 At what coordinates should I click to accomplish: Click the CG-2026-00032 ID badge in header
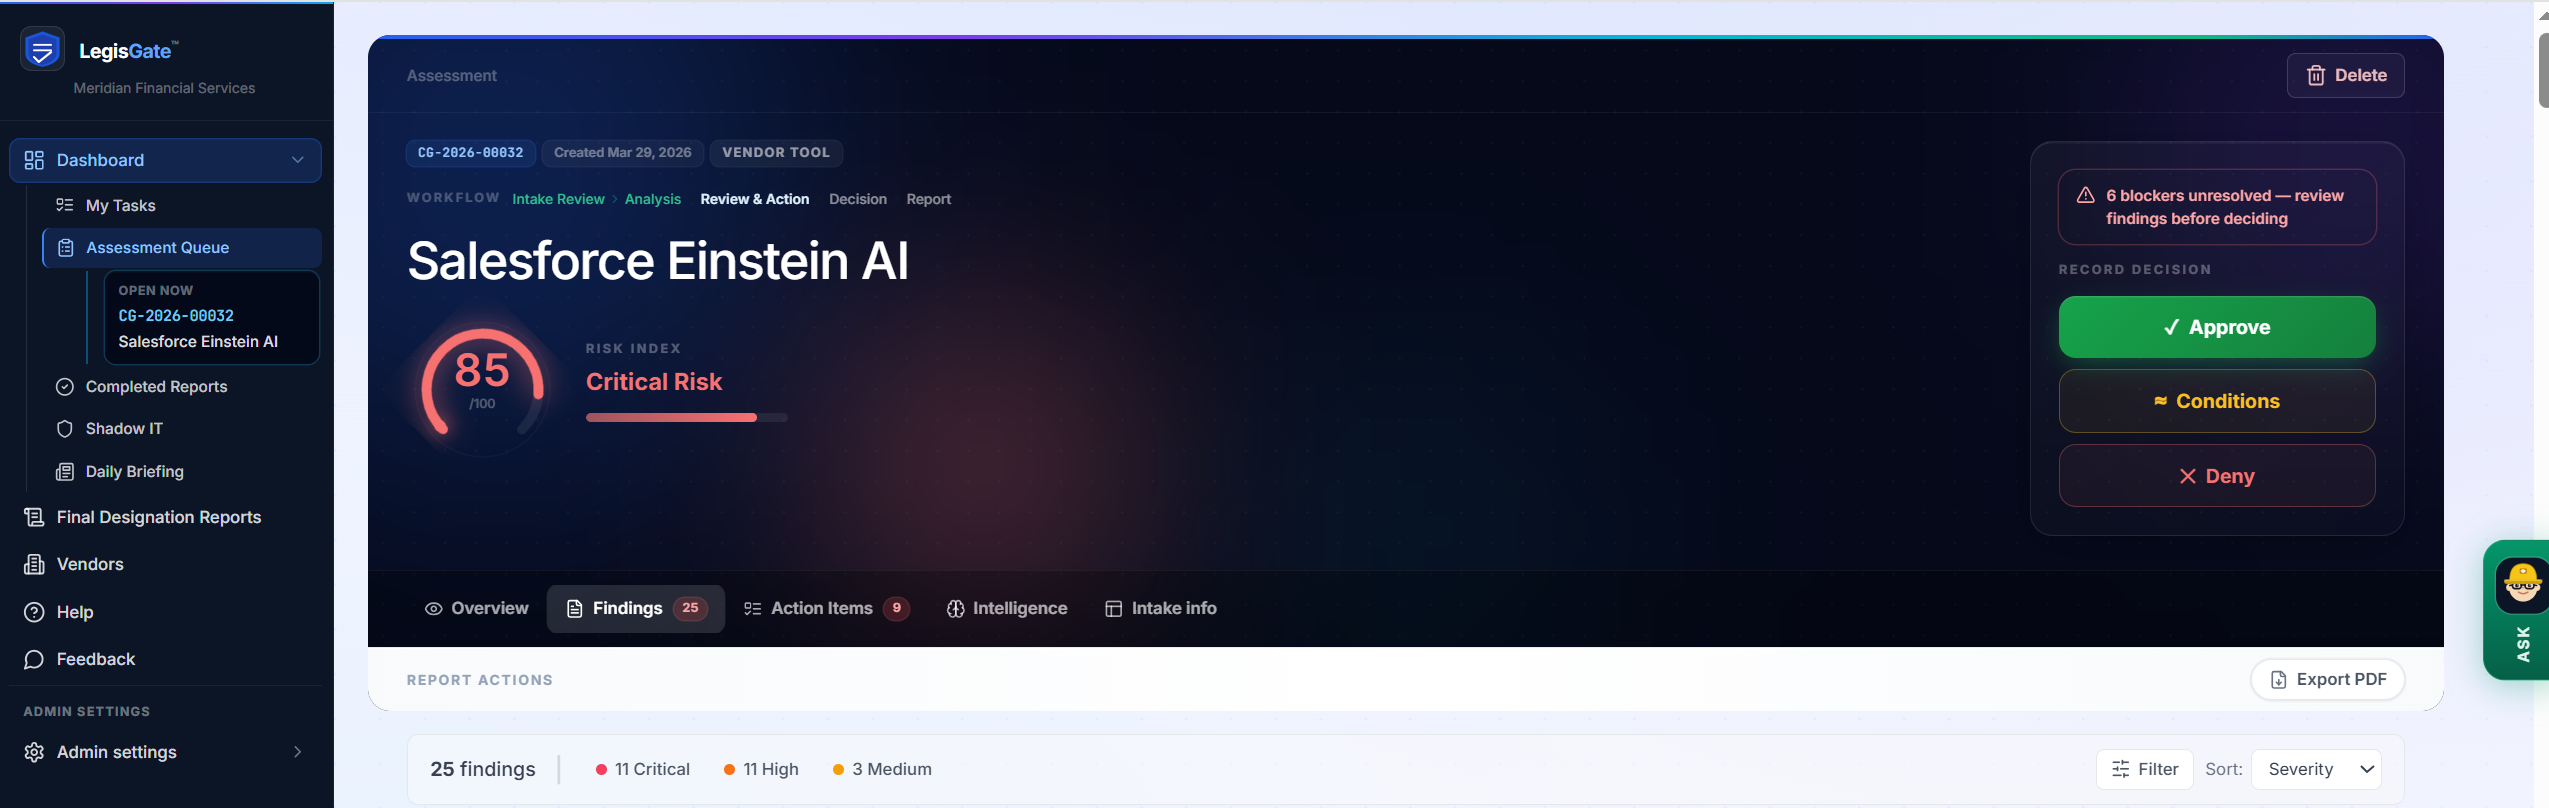(471, 153)
